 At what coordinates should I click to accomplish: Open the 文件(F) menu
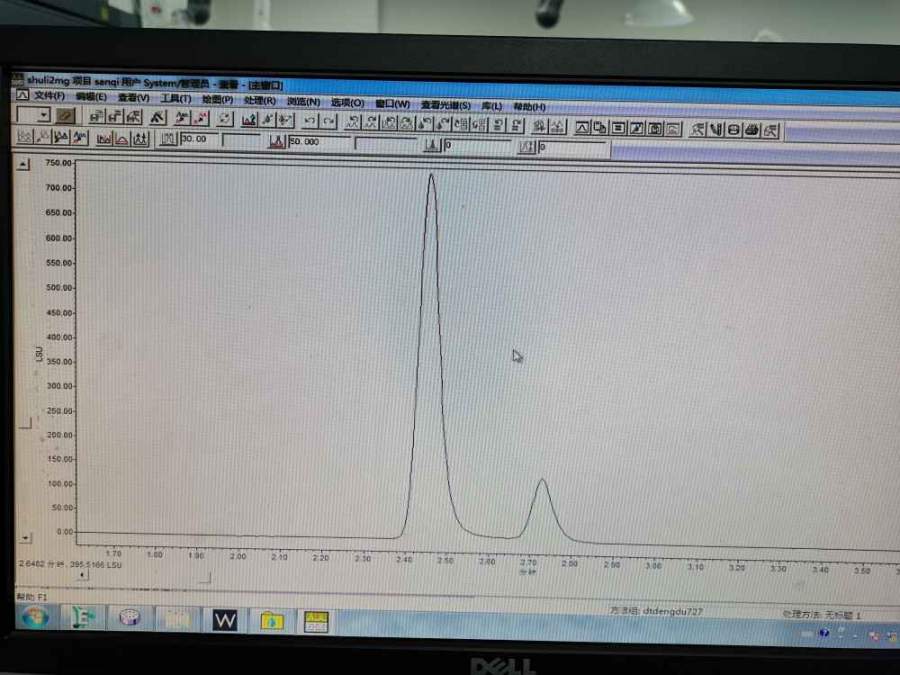49,97
